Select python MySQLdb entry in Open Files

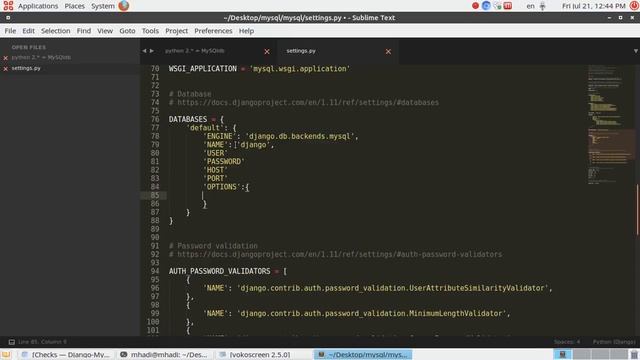pos(41,58)
